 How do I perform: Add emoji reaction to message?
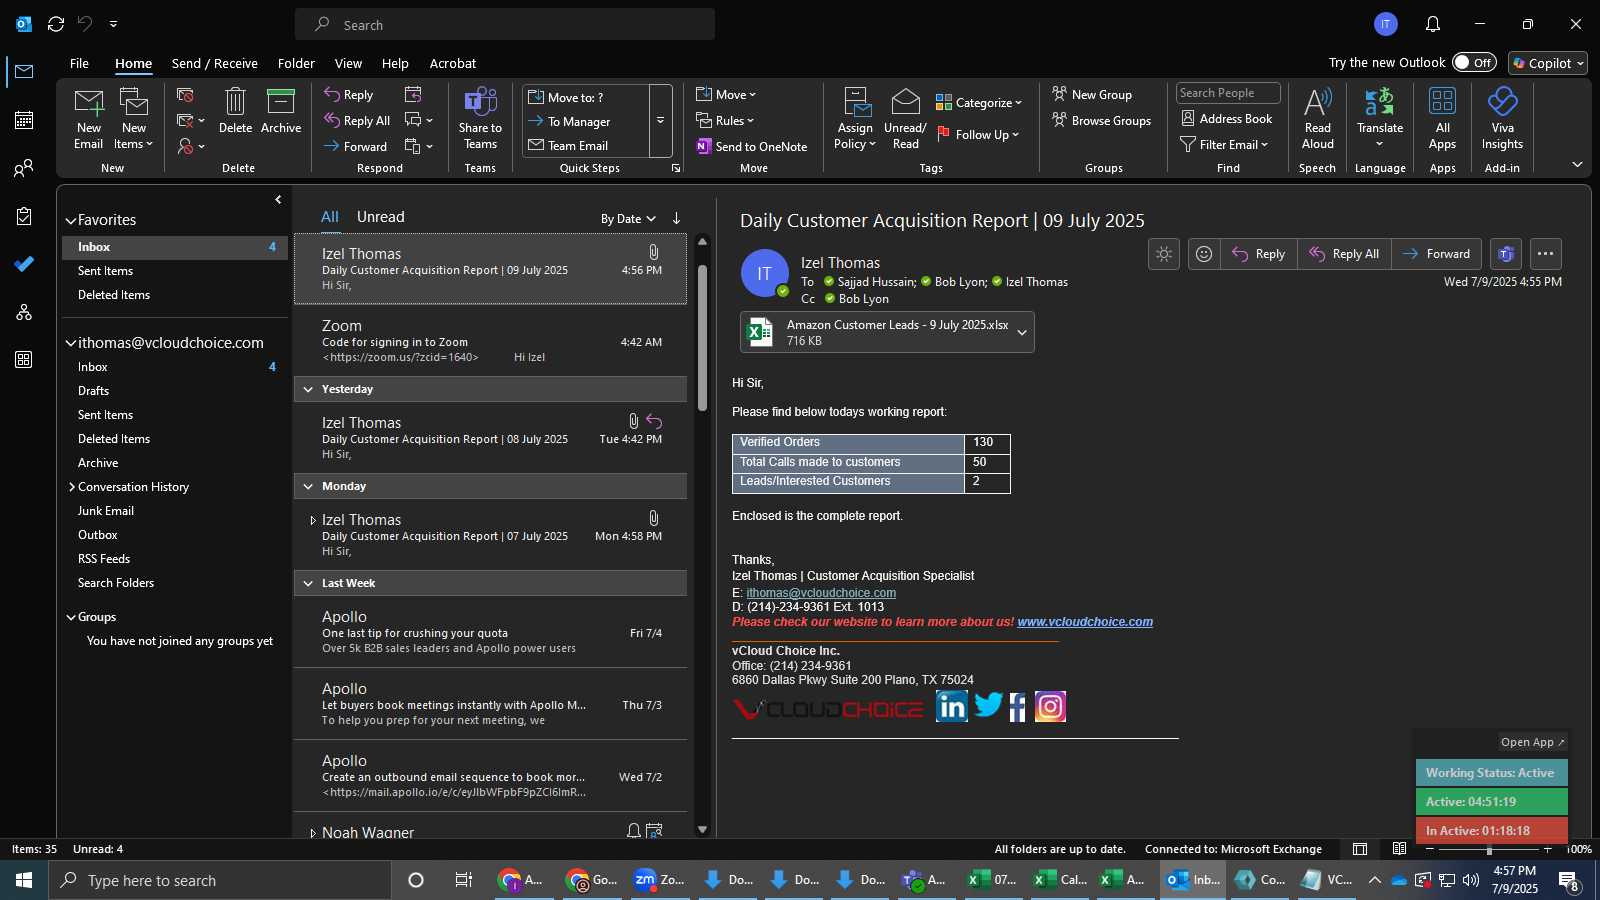[1204, 254]
